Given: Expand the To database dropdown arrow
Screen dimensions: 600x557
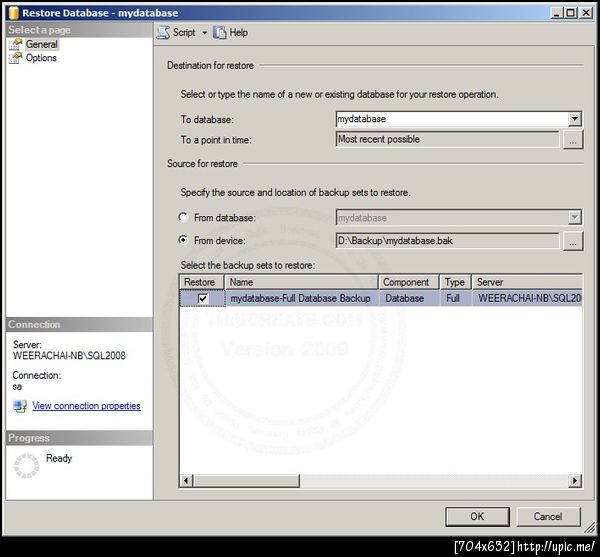Looking at the screenshot, I should [x=574, y=119].
